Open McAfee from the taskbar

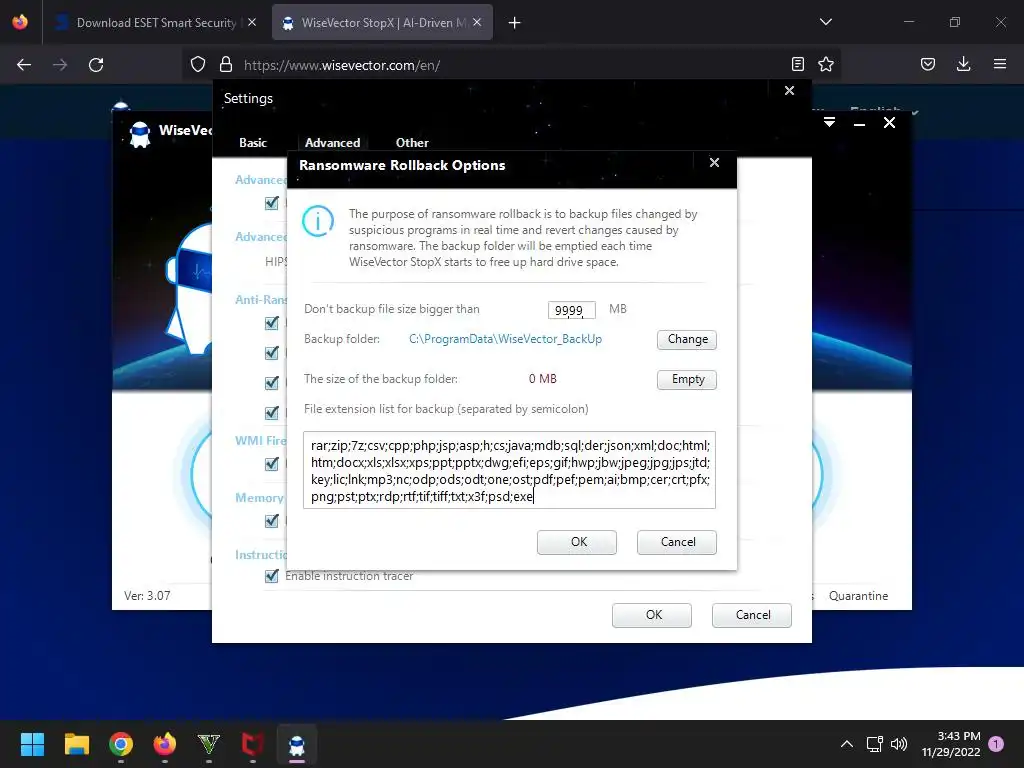252,744
